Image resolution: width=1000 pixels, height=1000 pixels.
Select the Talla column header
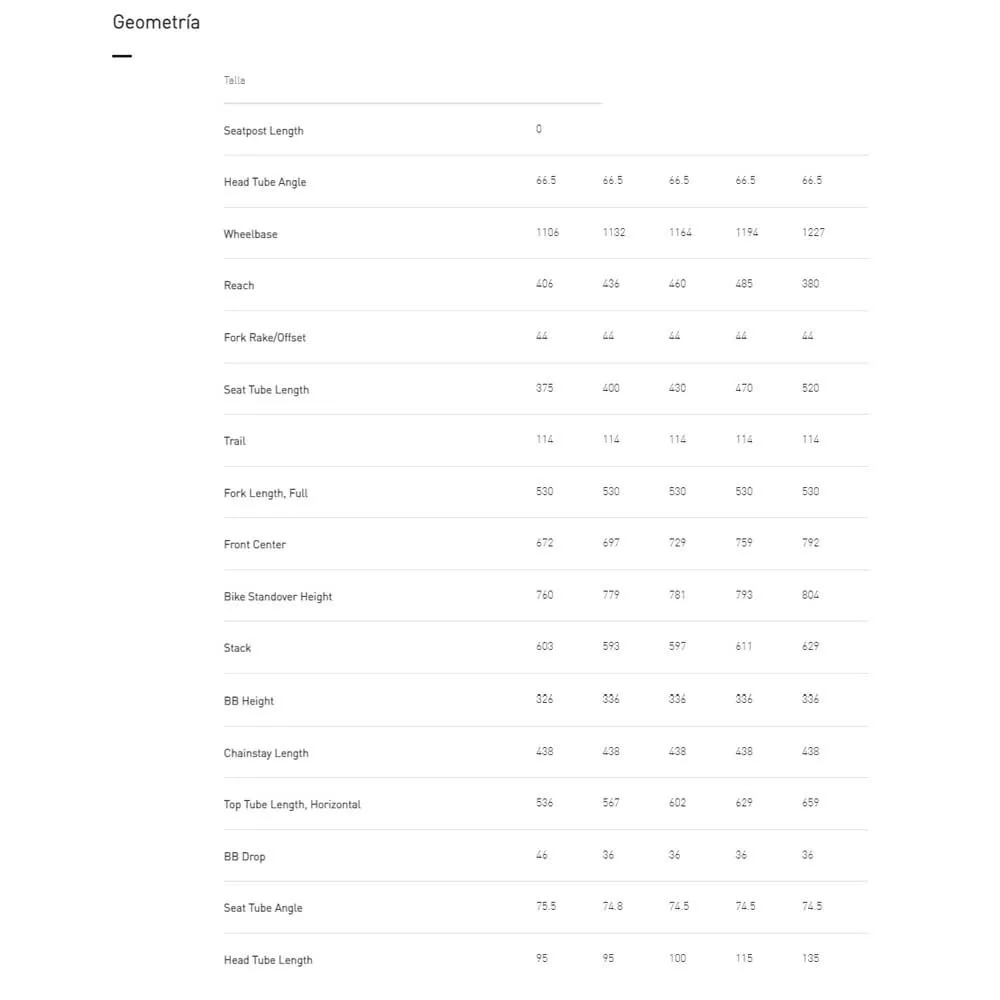point(235,80)
